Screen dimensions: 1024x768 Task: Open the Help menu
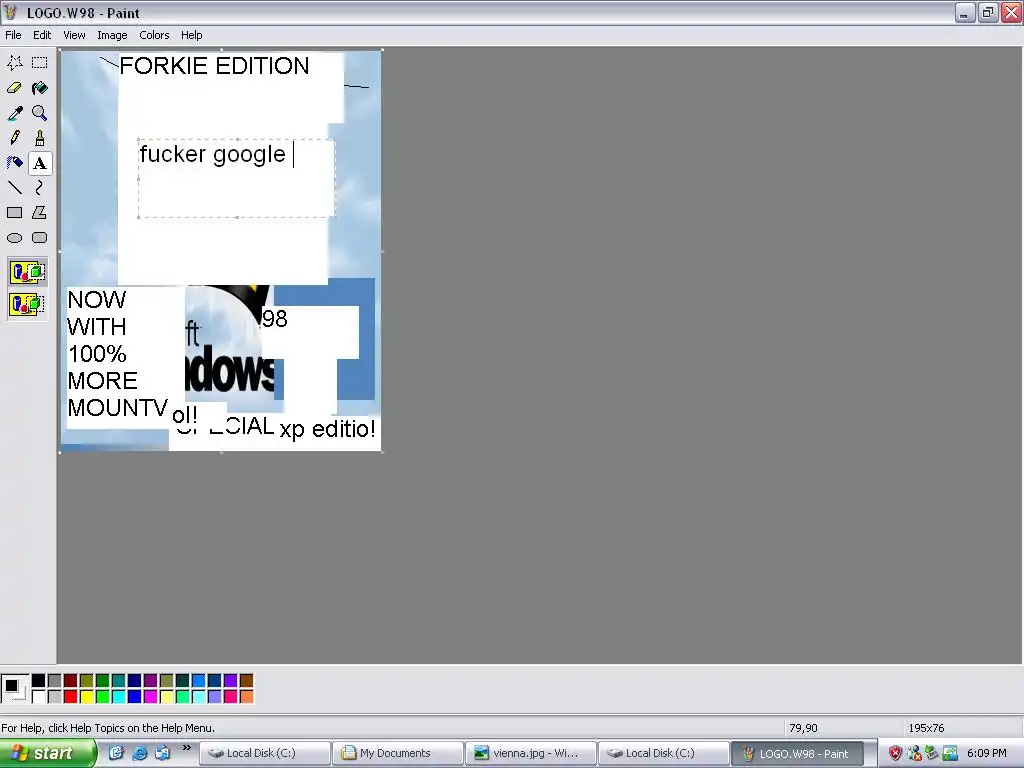(191, 35)
